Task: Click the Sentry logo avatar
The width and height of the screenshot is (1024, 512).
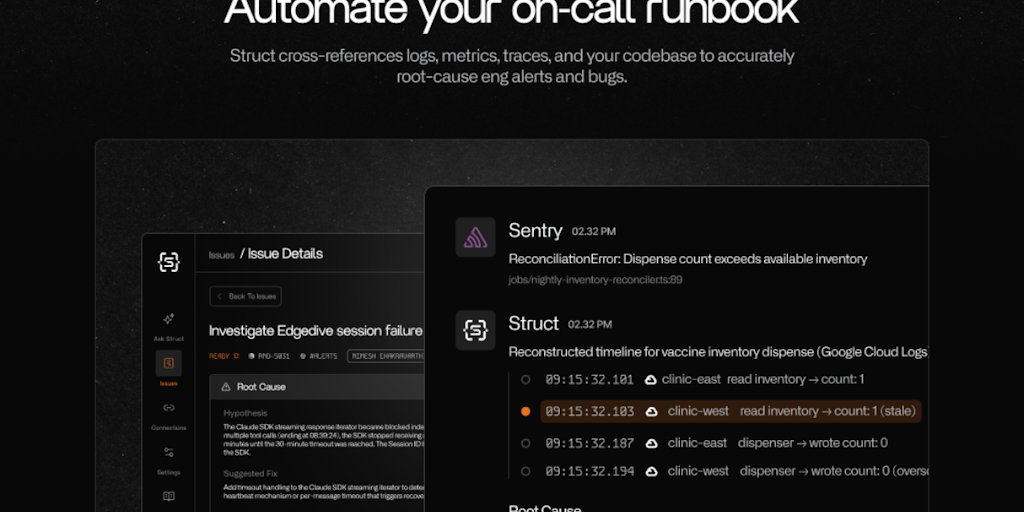Action: 475,237
